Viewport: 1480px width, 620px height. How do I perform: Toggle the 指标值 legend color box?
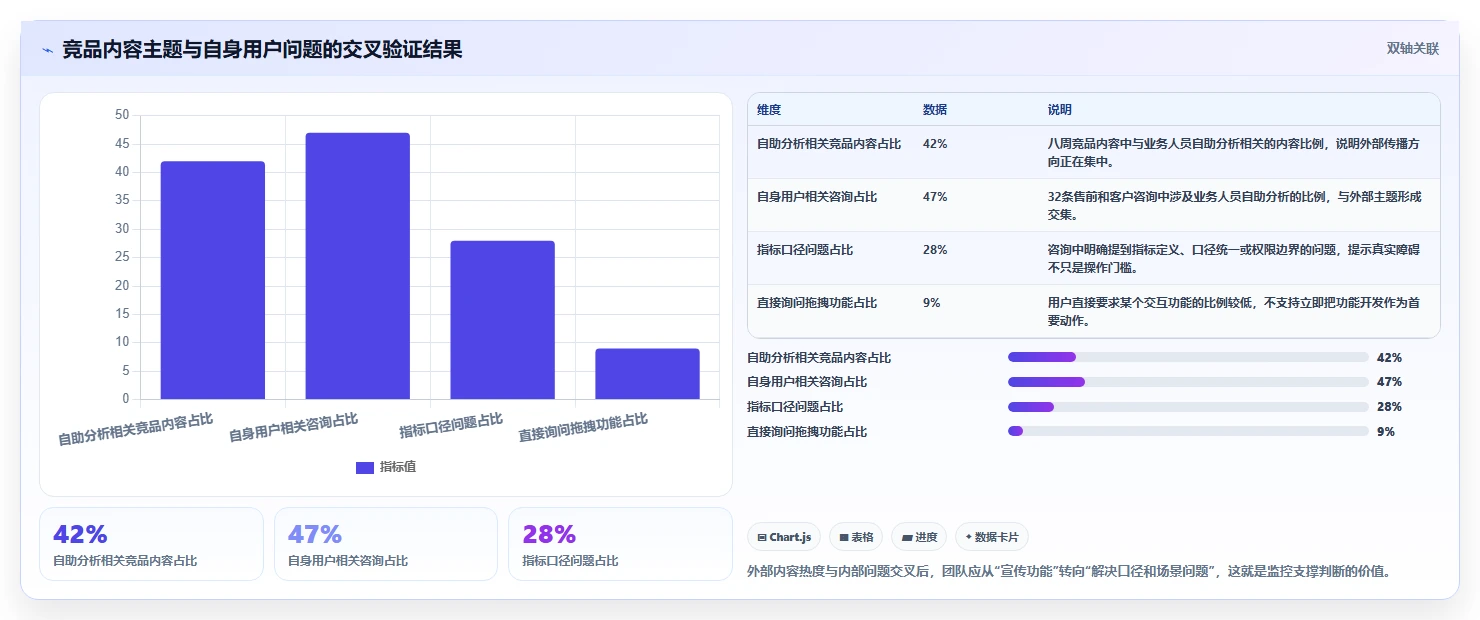coord(365,467)
